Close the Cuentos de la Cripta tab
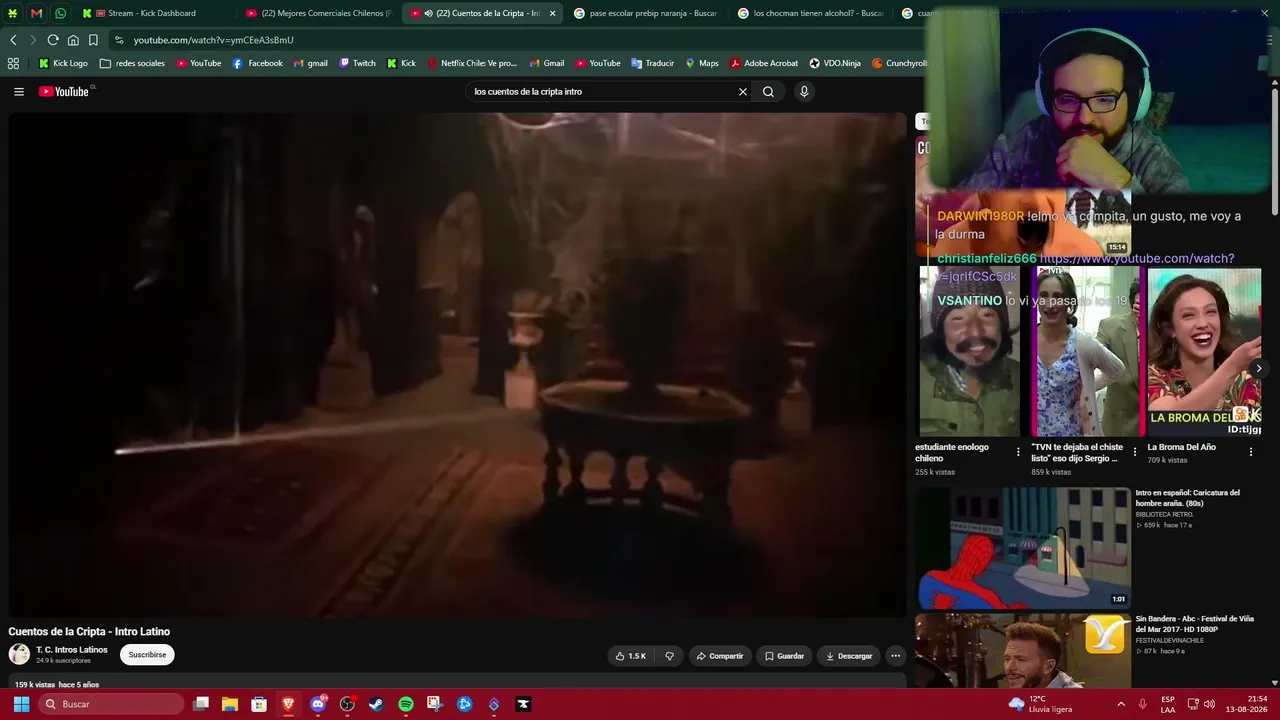This screenshot has height=720, width=1280. 552,13
